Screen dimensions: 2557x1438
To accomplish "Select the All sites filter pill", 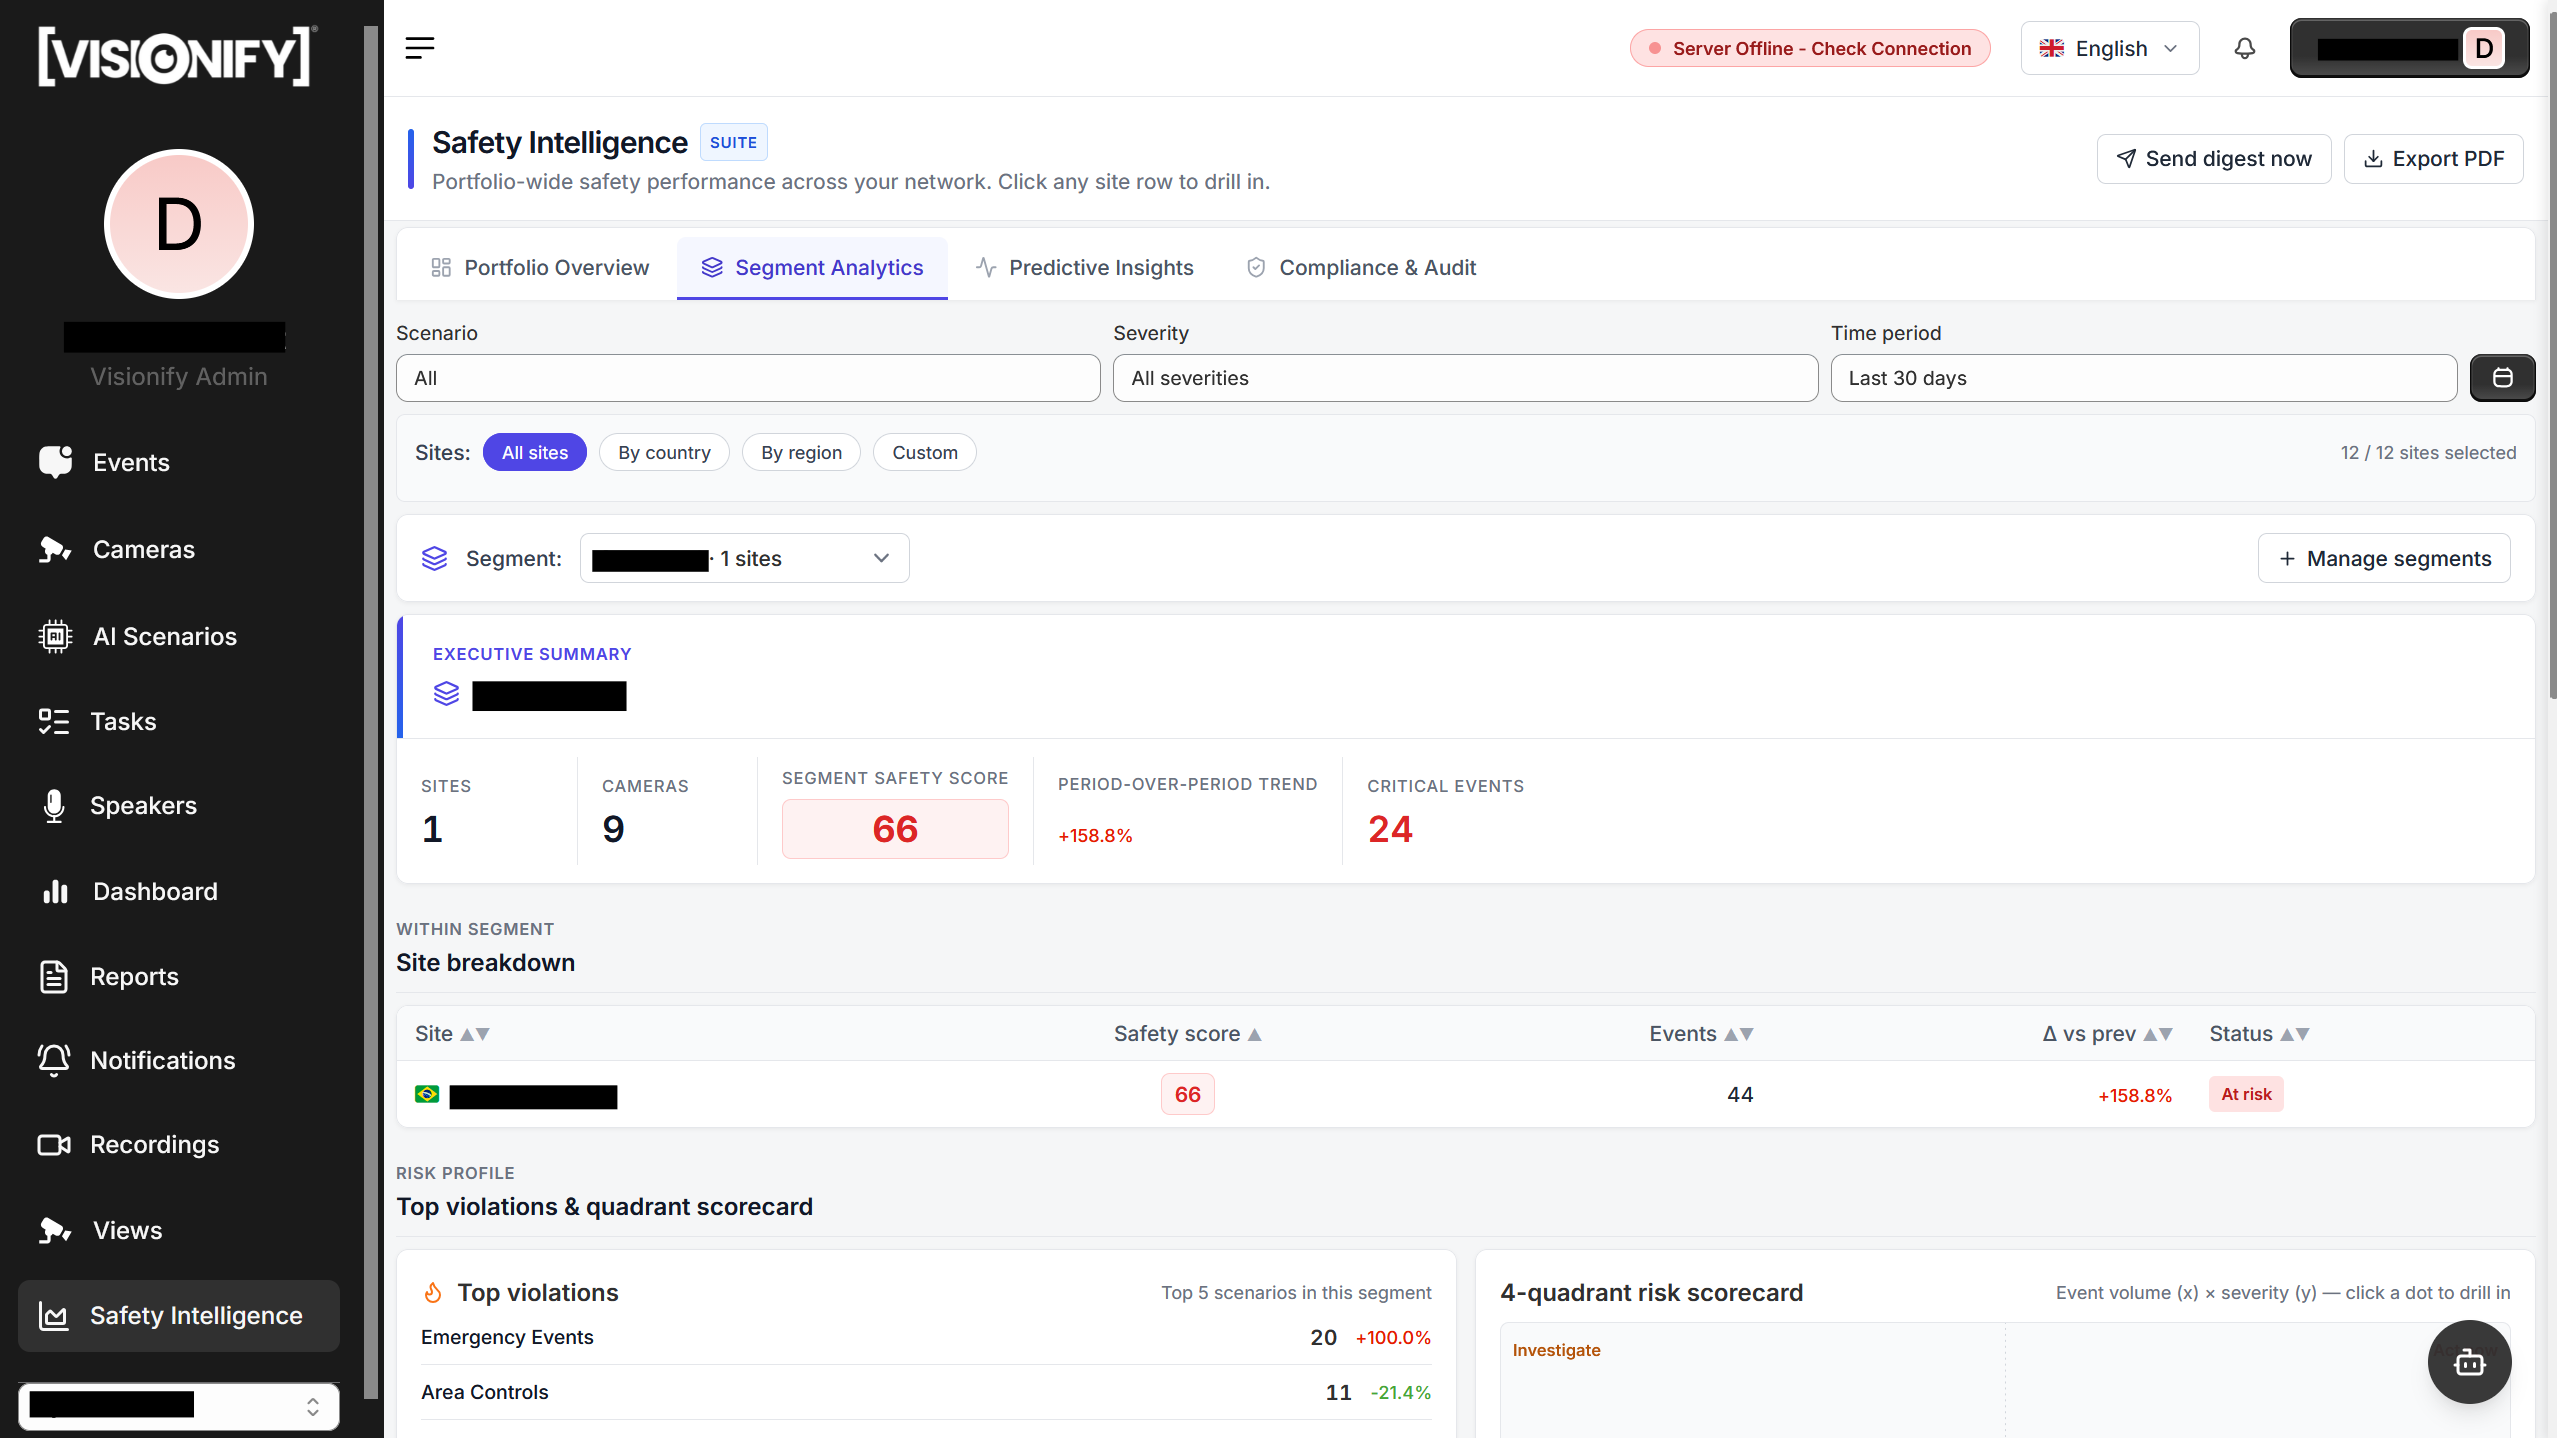I will (535, 452).
